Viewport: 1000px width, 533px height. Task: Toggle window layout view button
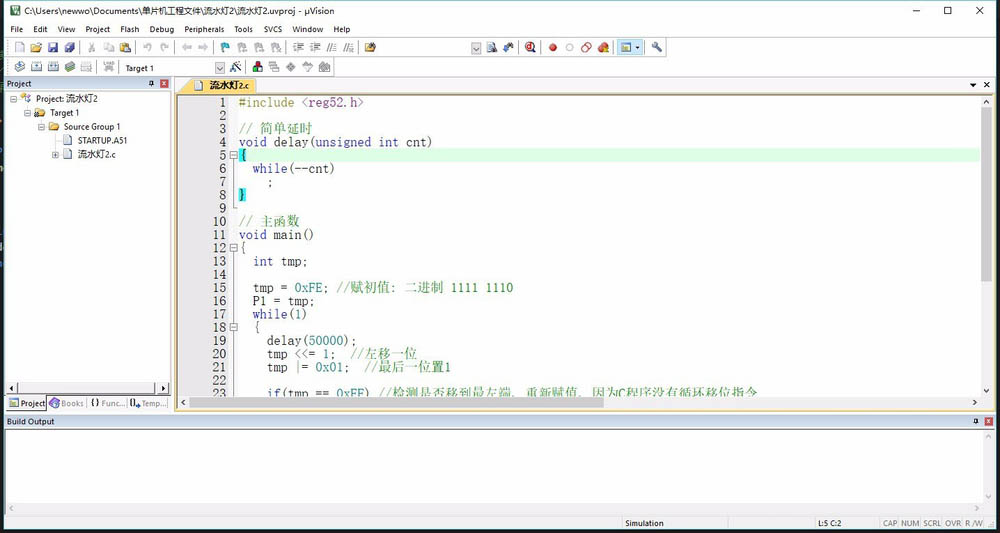tap(626, 47)
